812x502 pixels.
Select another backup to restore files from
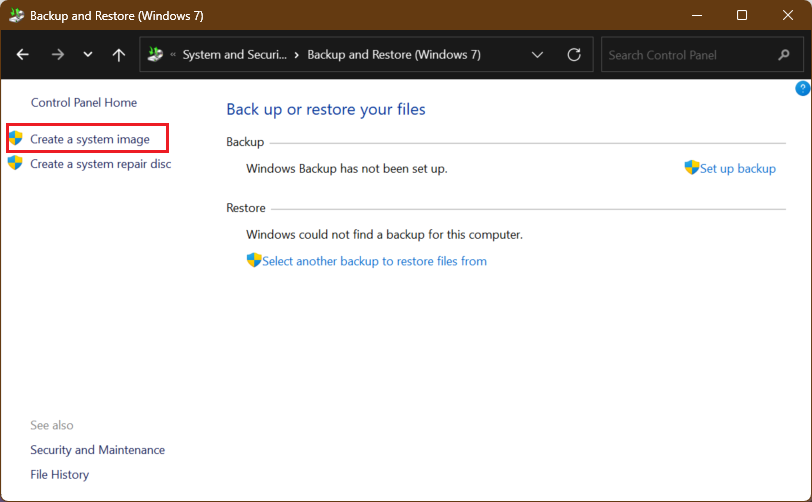pyautogui.click(x=374, y=261)
